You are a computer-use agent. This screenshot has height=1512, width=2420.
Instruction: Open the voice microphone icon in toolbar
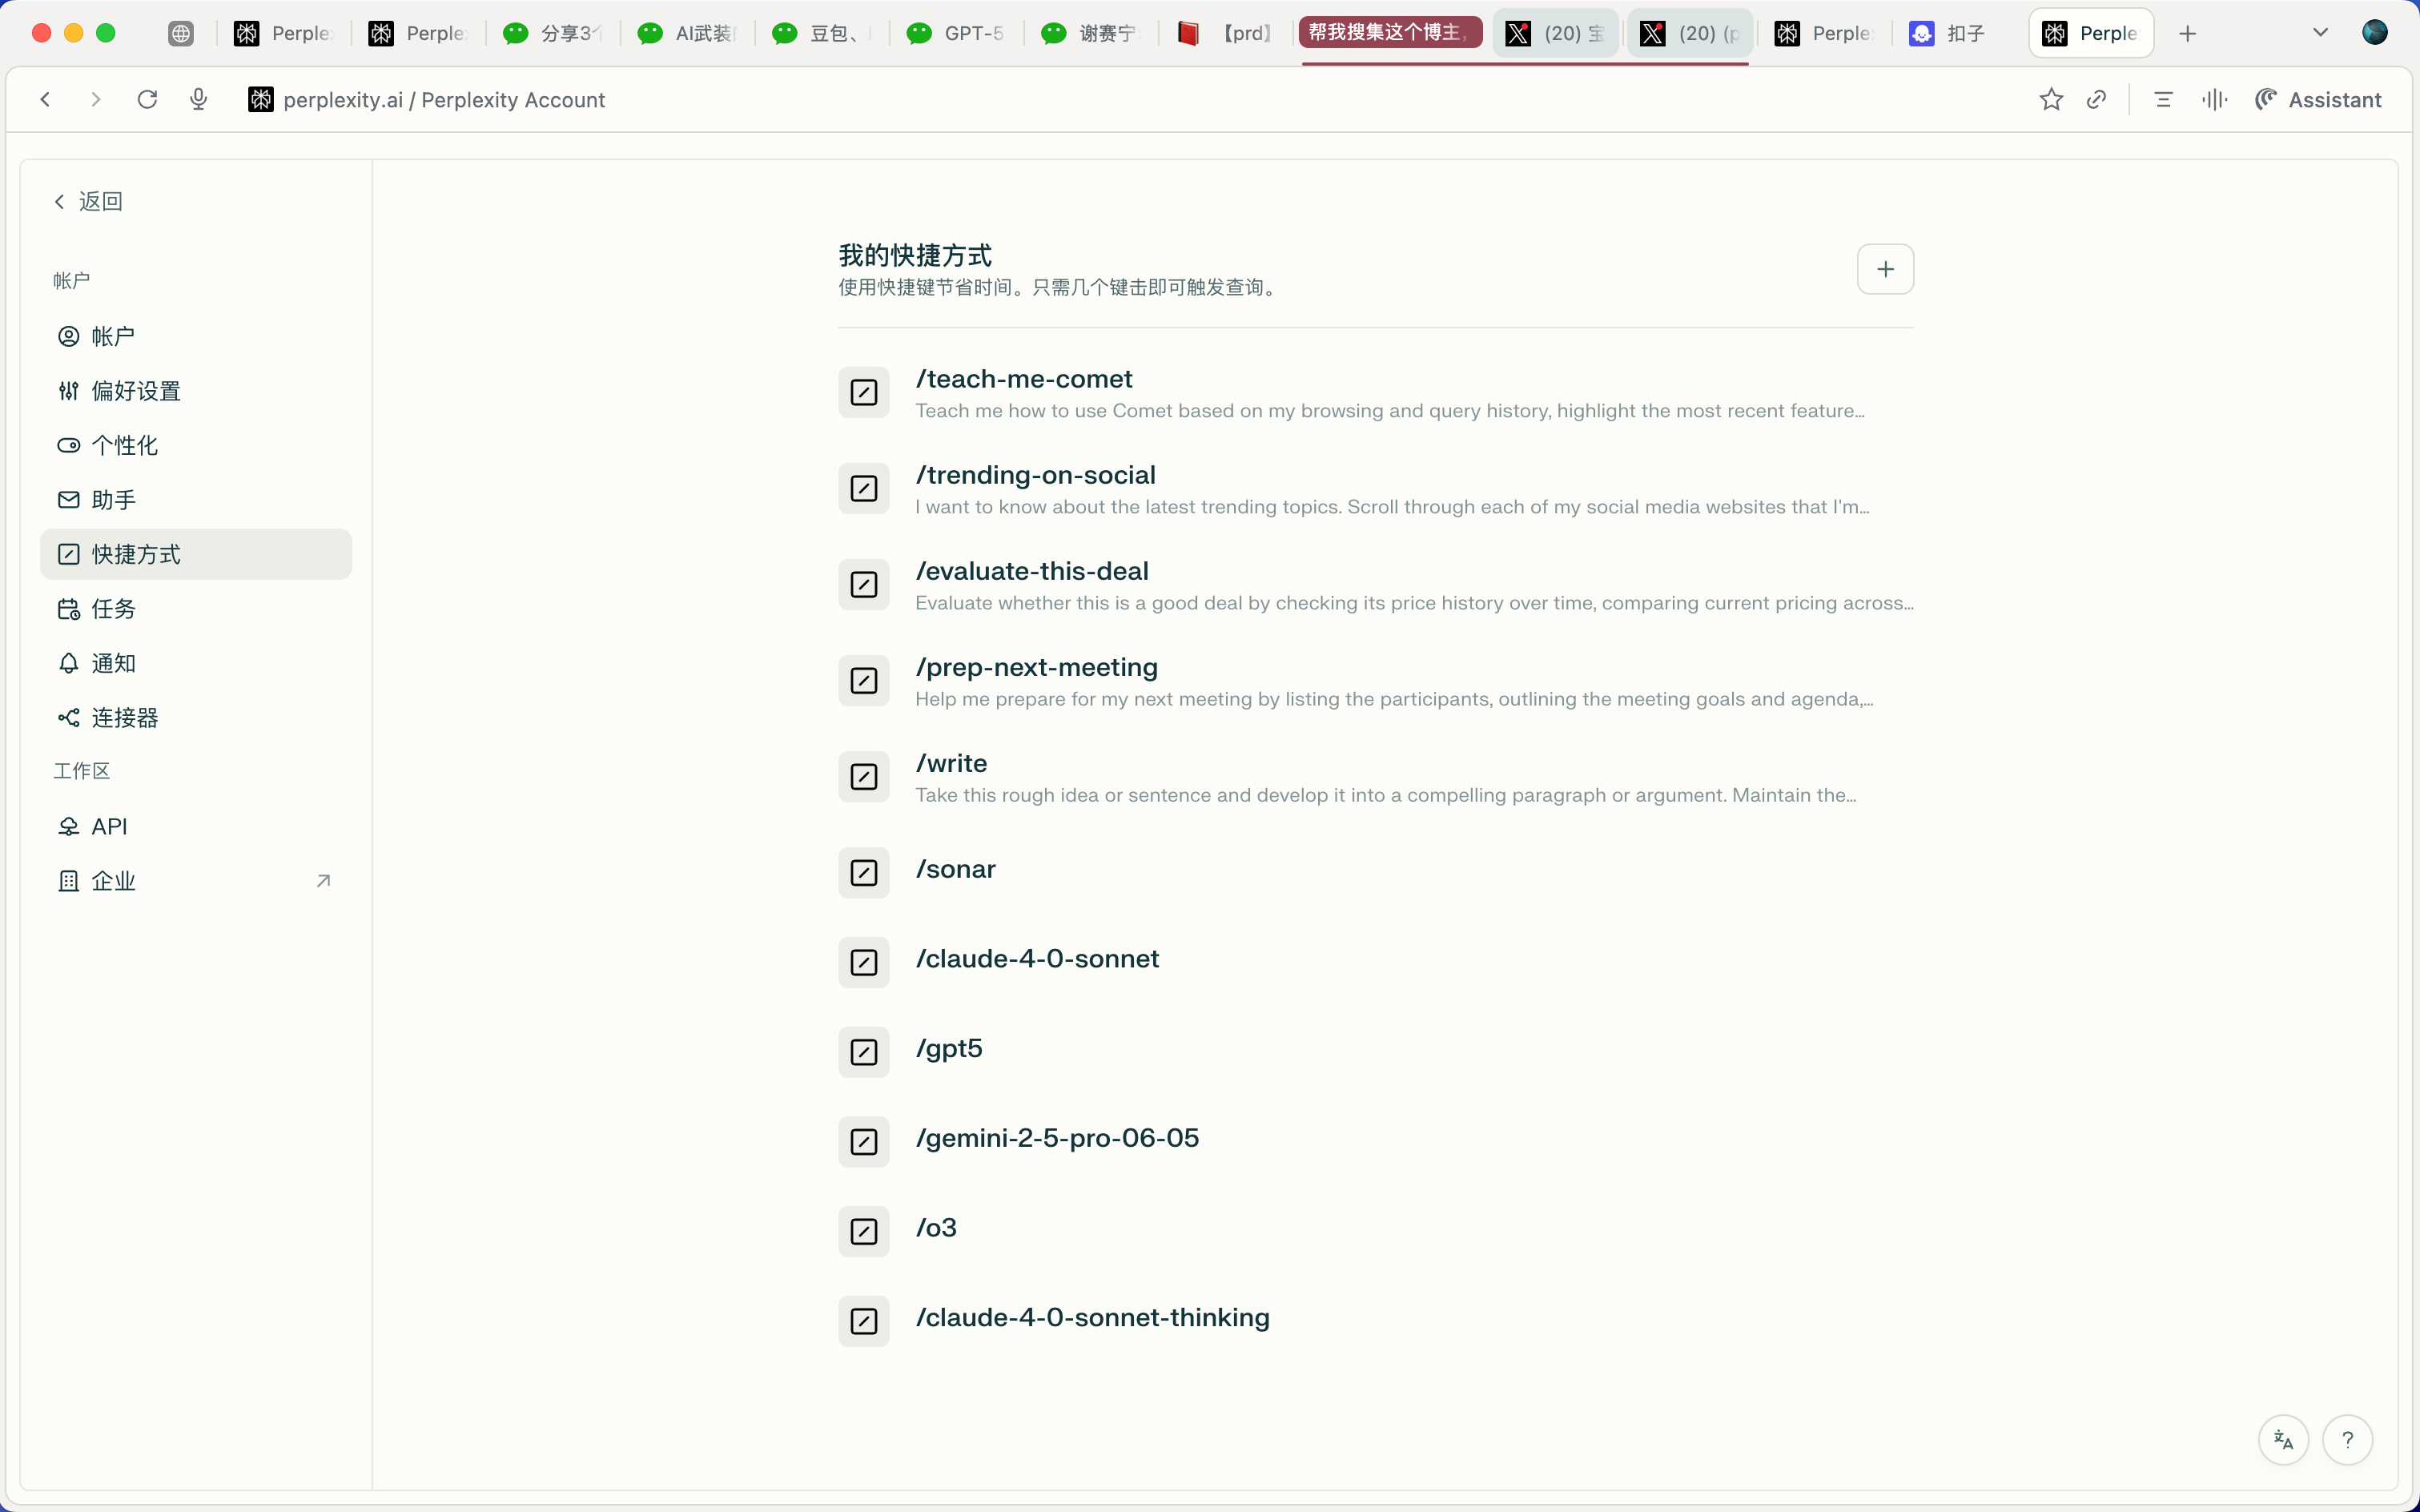199,99
